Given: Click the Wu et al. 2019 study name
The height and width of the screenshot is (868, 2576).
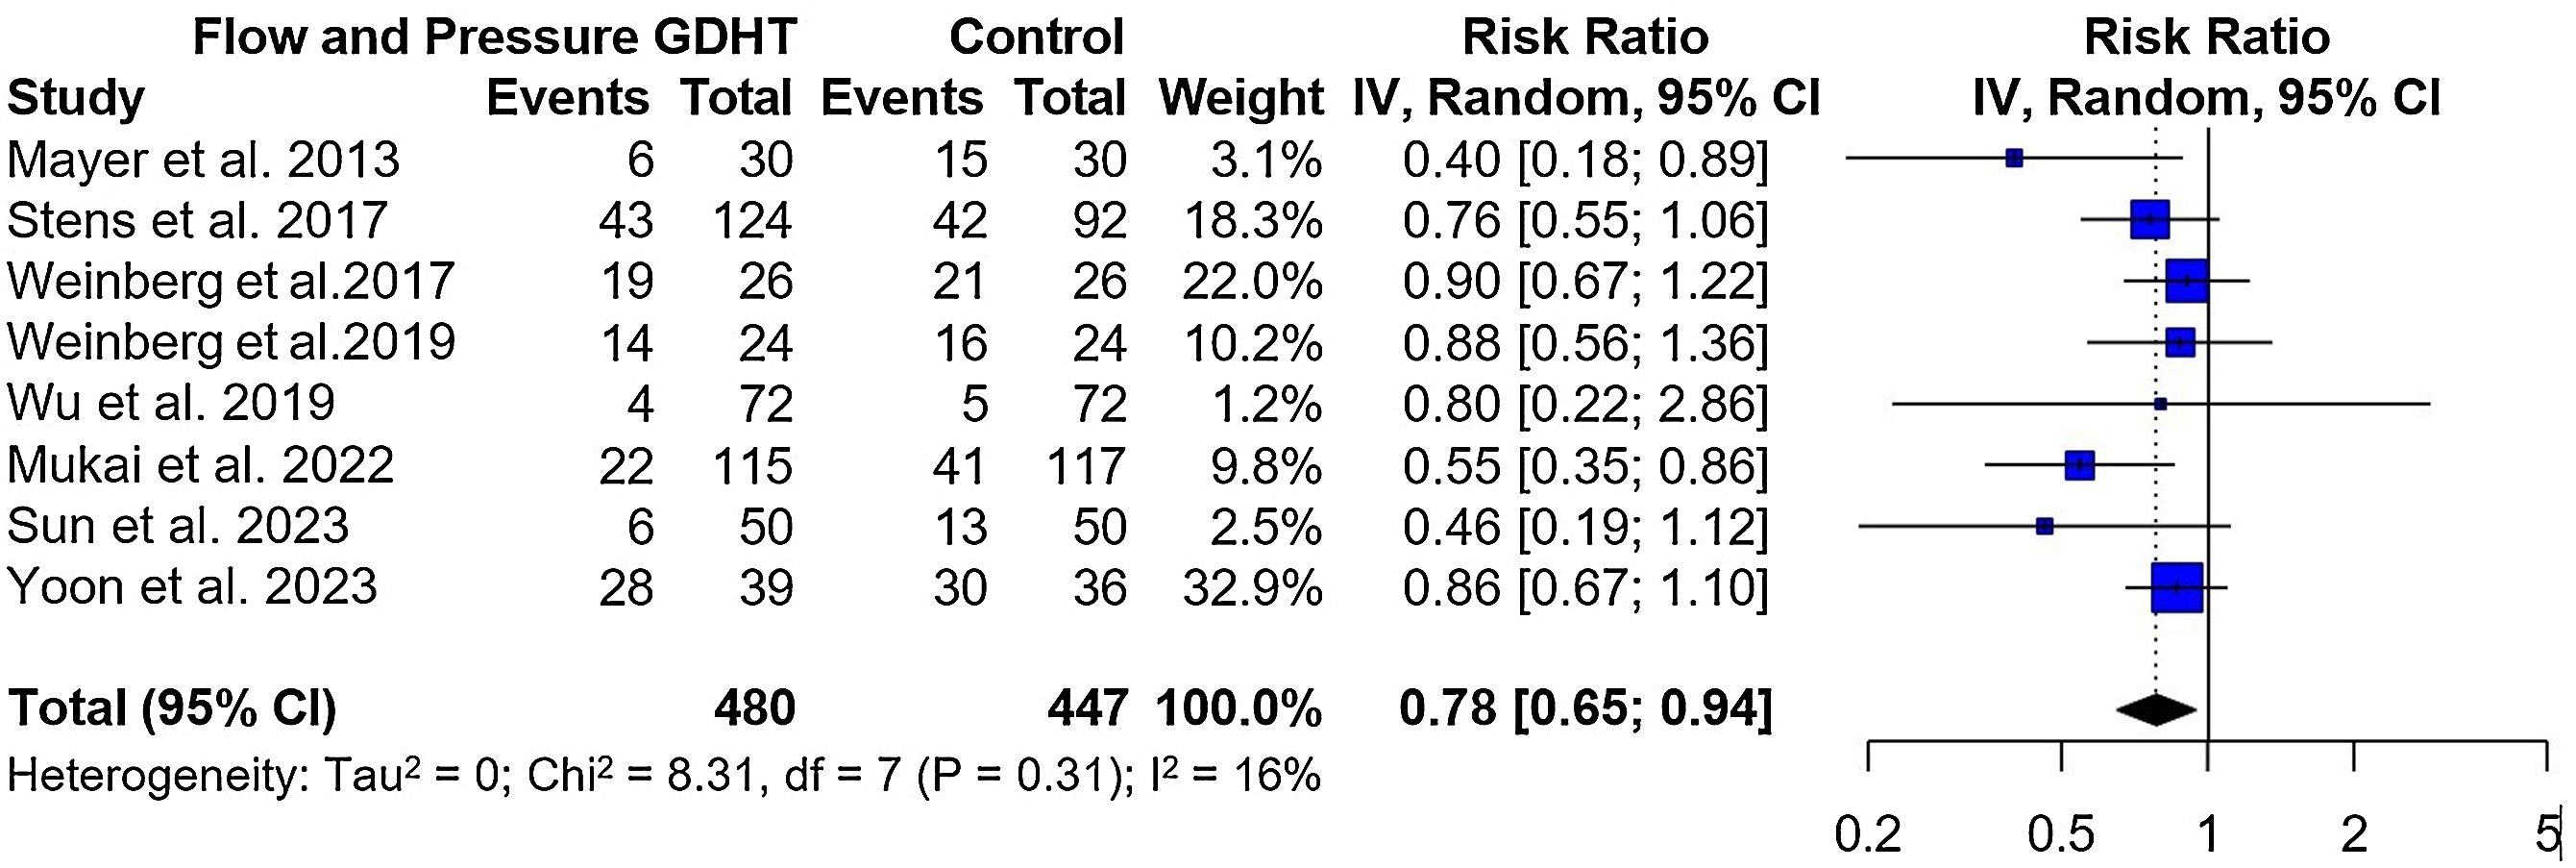Looking at the screenshot, I should 171,403.
